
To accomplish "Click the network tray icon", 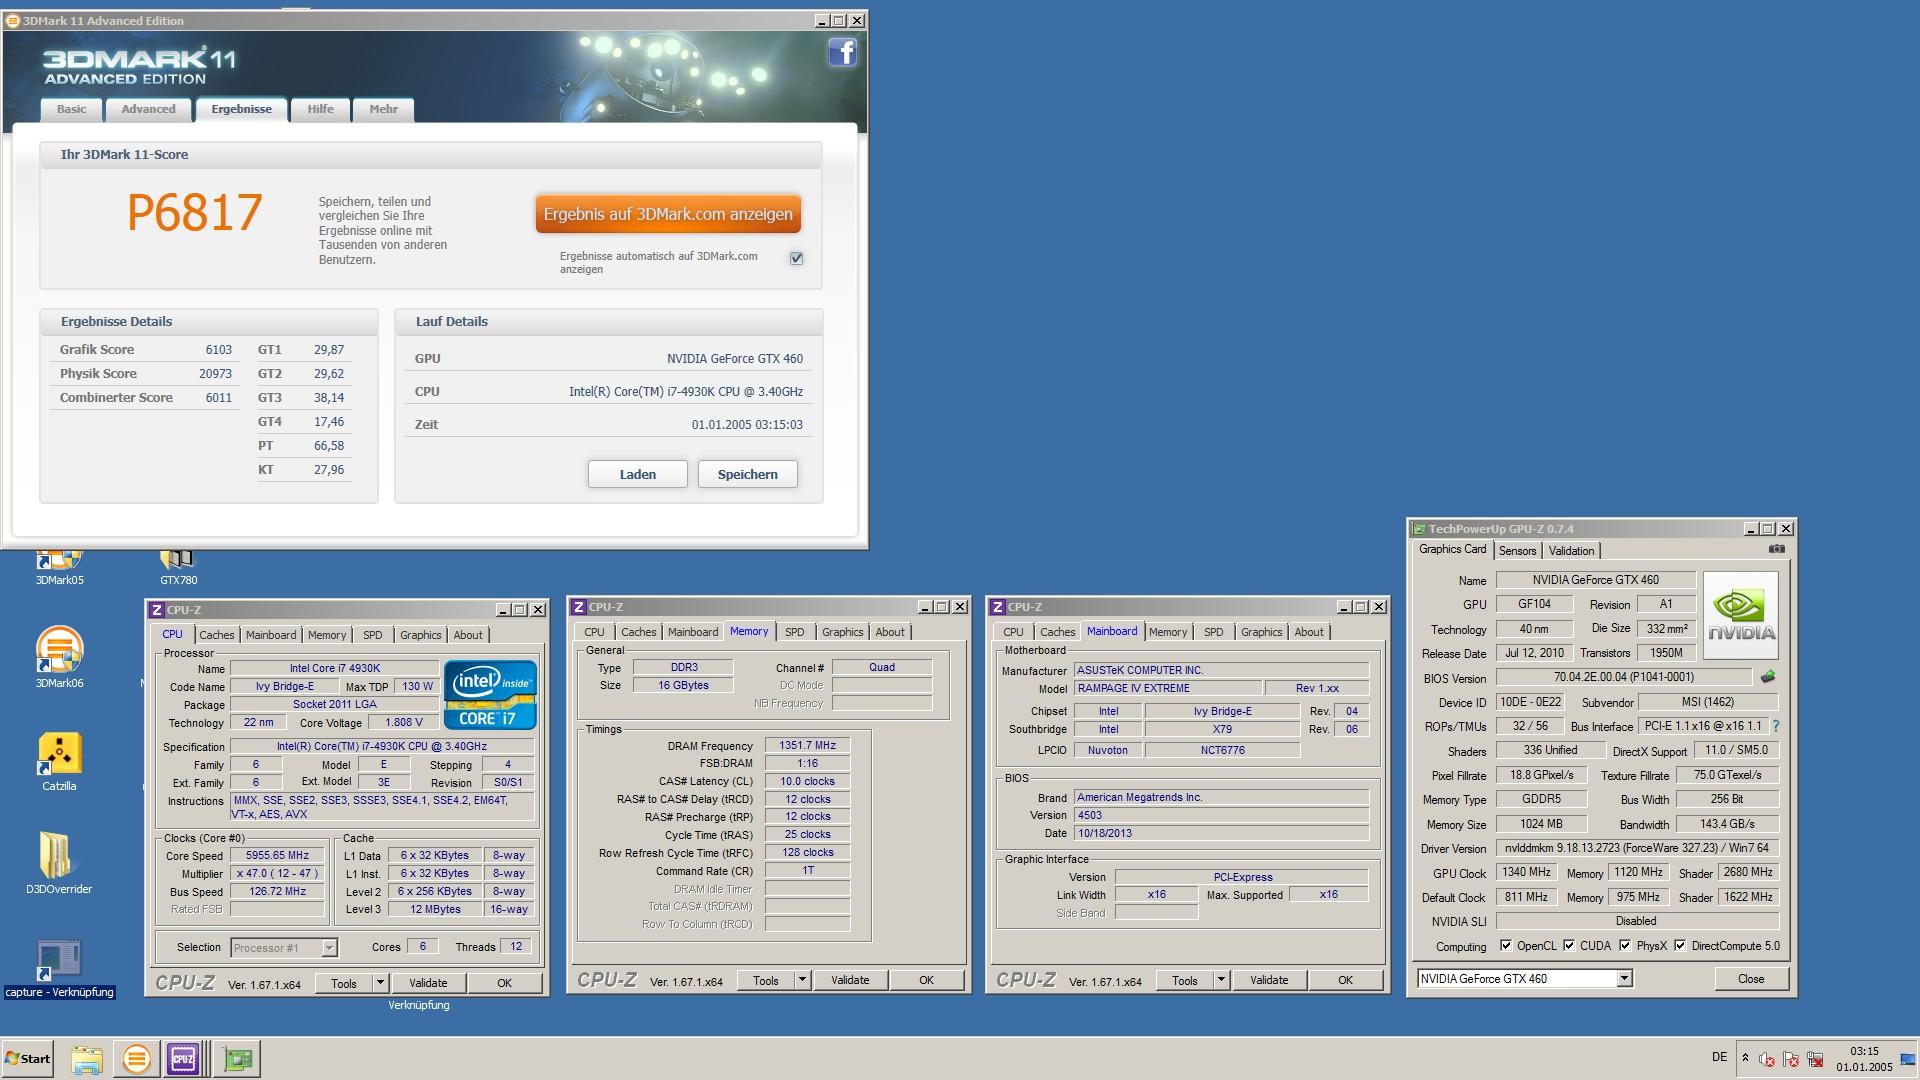I will (1815, 1060).
